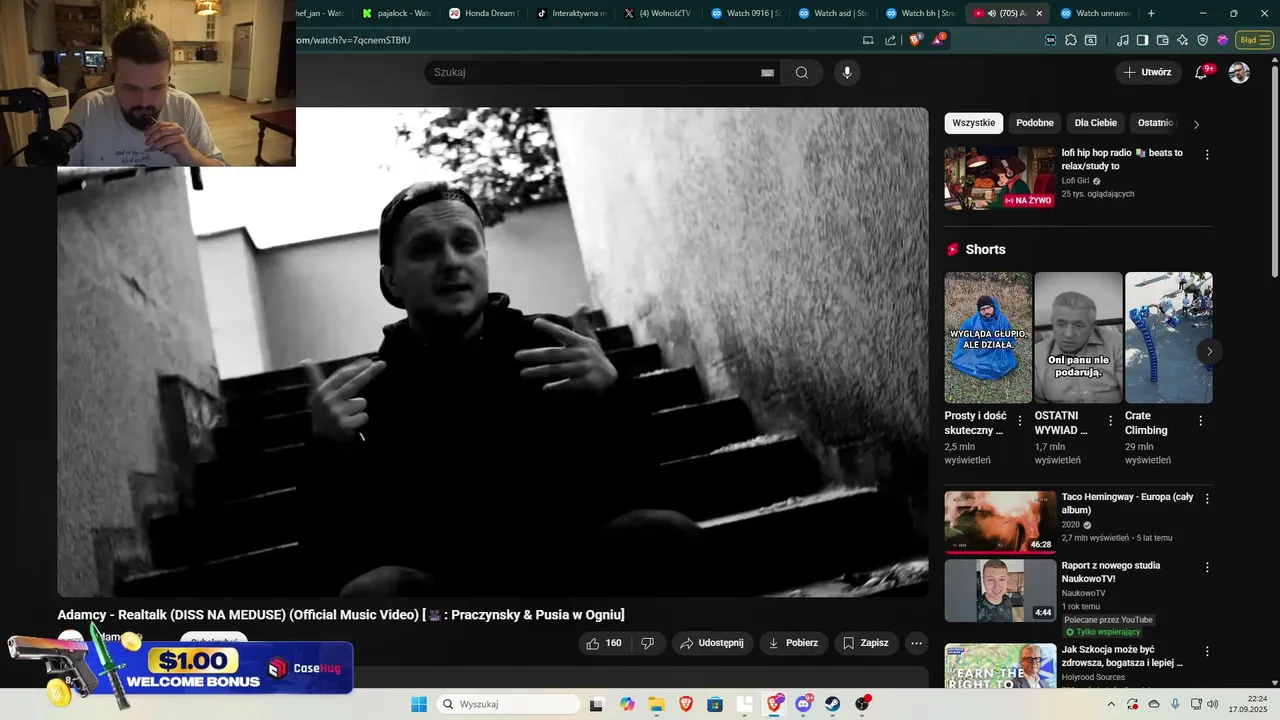The width and height of the screenshot is (1280, 720).
Task: Open Steam from the taskbar
Action: pyautogui.click(x=832, y=704)
